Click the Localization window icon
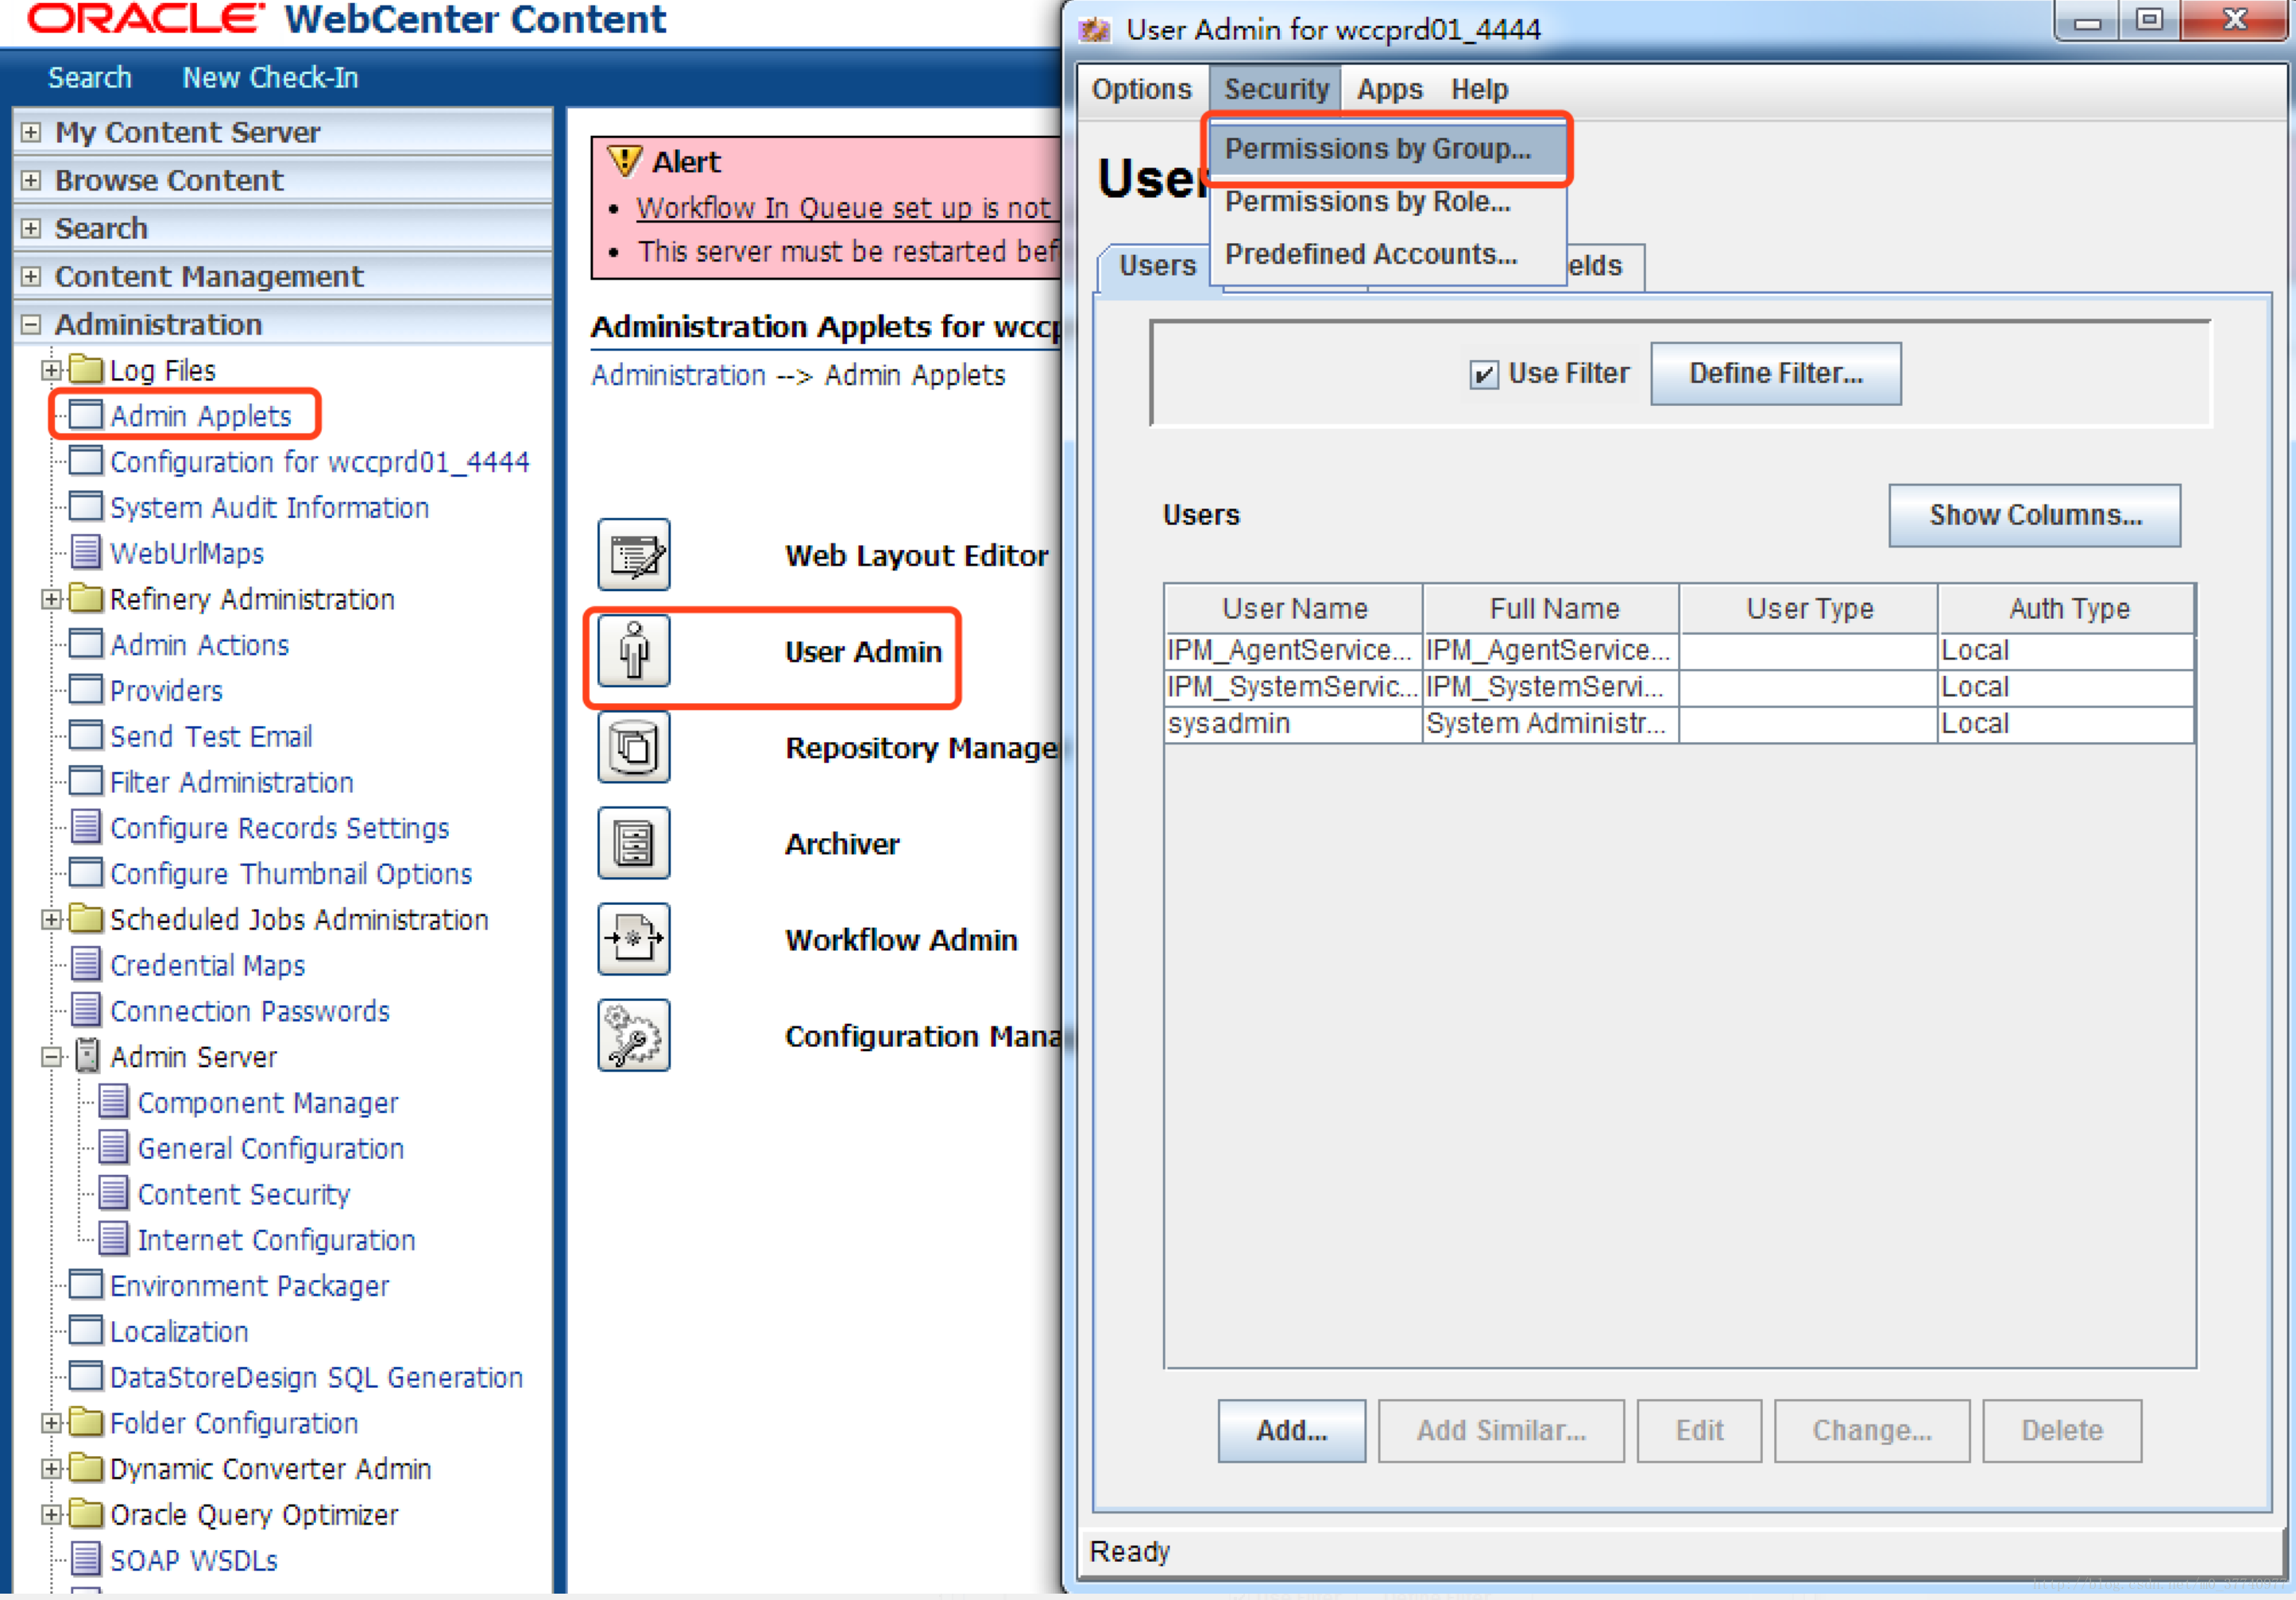Screen dimensions: 2296x1600 [x=86, y=1331]
